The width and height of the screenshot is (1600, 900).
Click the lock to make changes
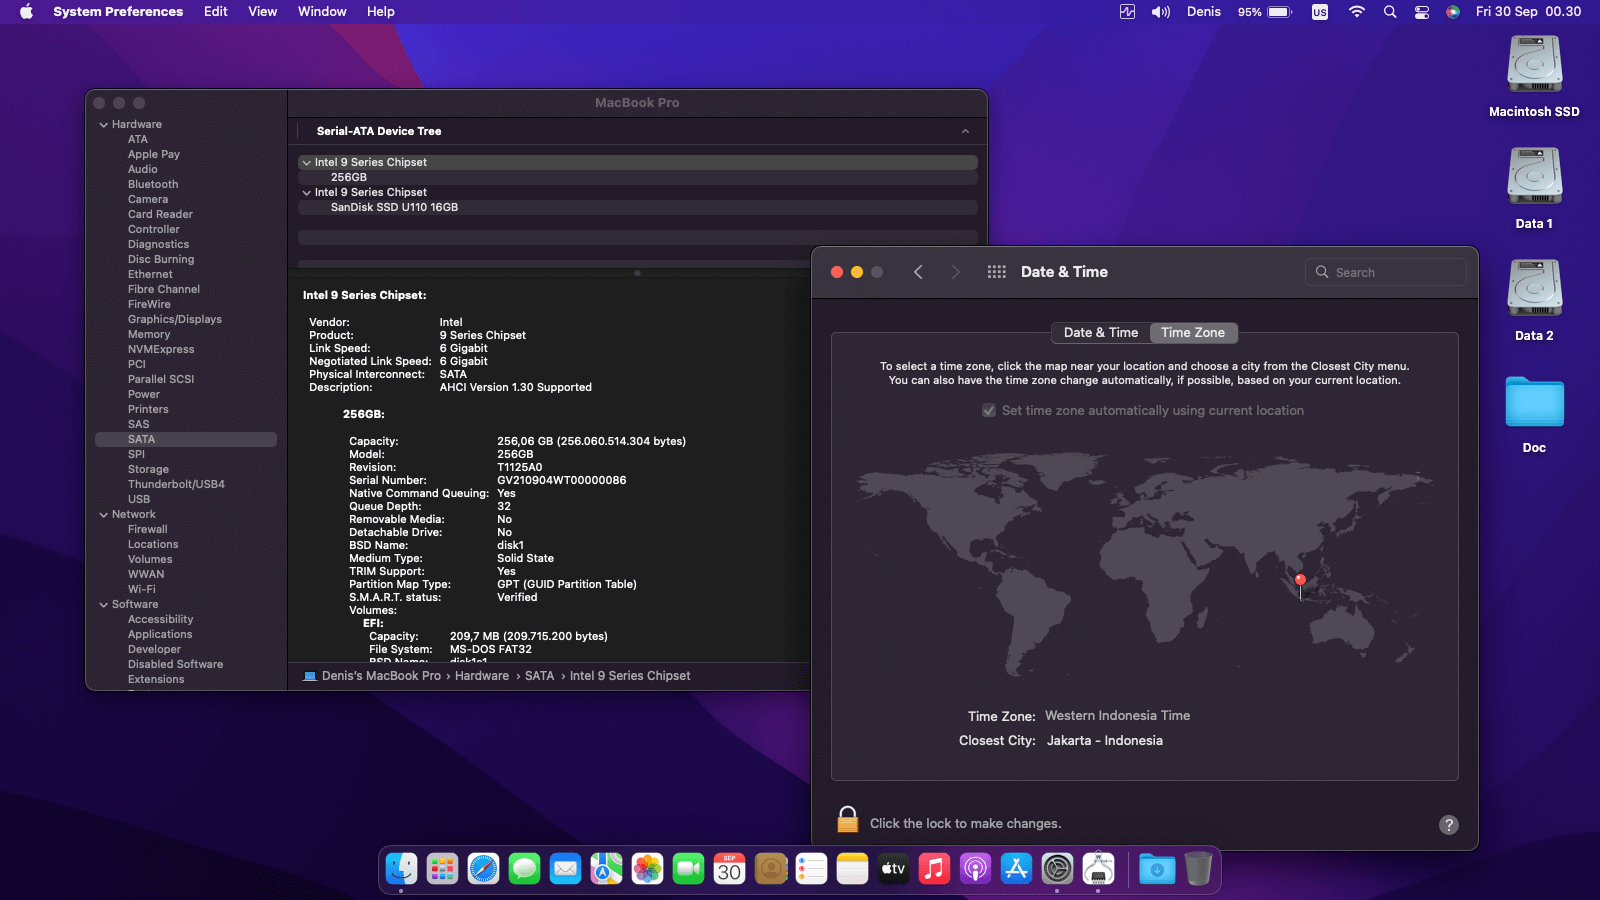(847, 820)
